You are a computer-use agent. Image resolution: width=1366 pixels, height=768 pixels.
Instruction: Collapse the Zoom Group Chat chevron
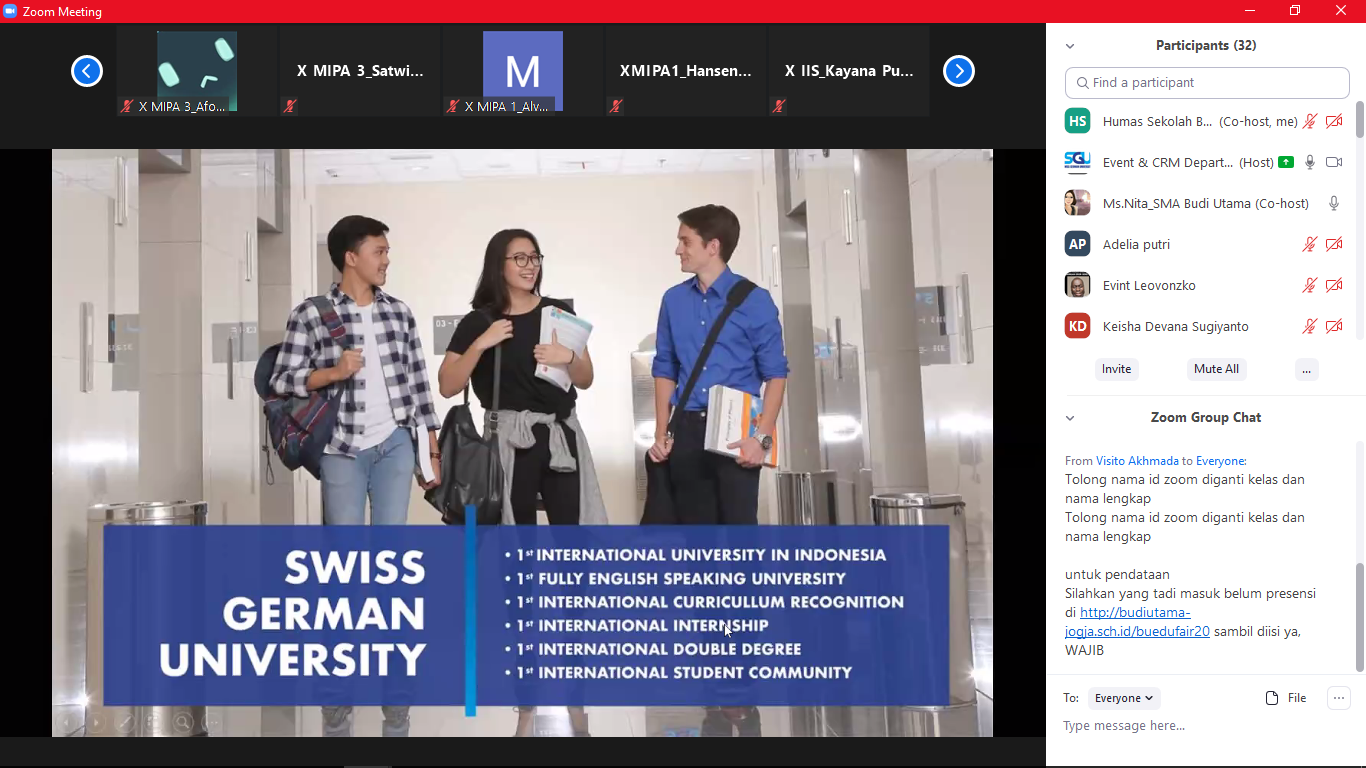1070,418
